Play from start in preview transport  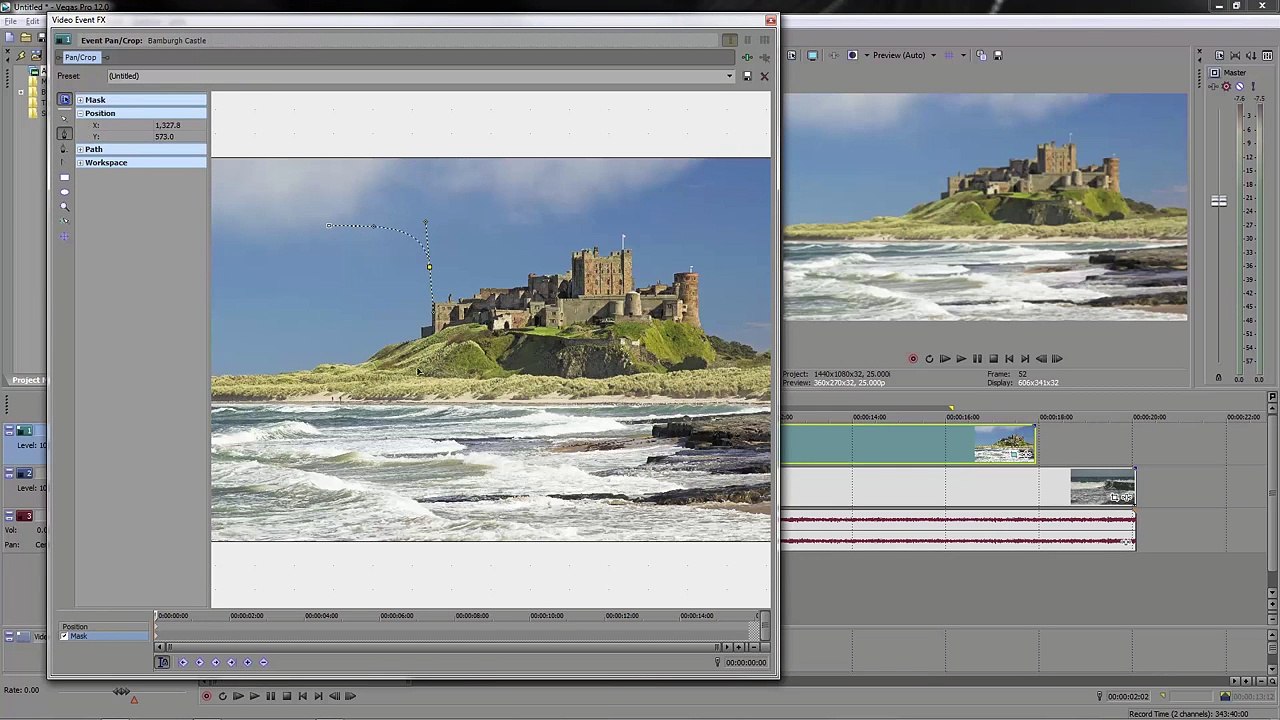[945, 358]
